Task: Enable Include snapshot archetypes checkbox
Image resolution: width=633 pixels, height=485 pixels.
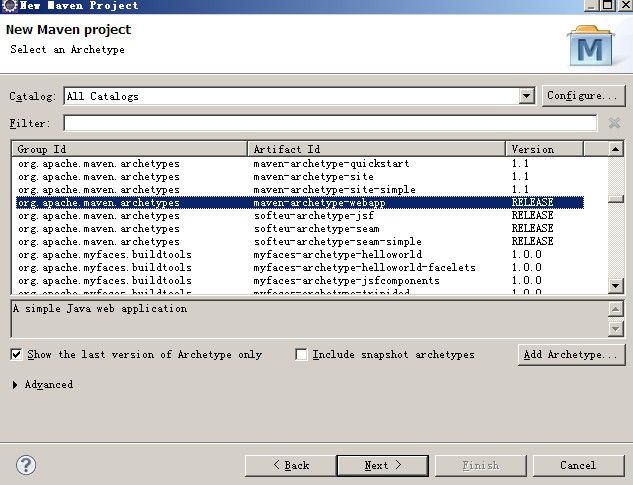Action: click(x=301, y=355)
